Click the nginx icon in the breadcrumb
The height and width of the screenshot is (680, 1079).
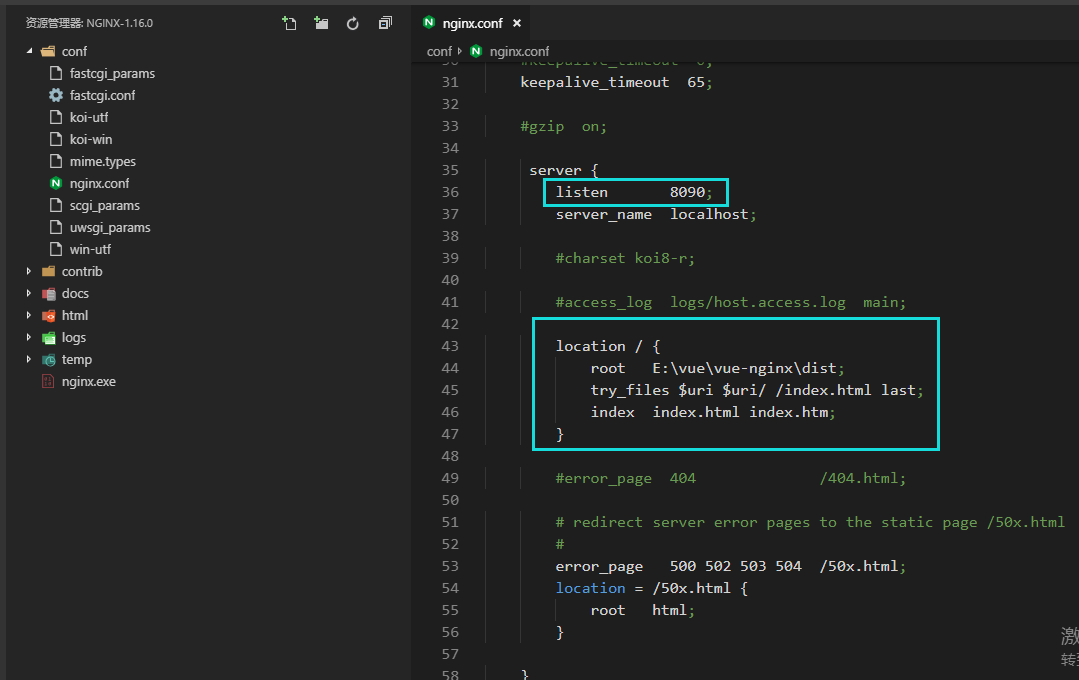click(x=476, y=51)
